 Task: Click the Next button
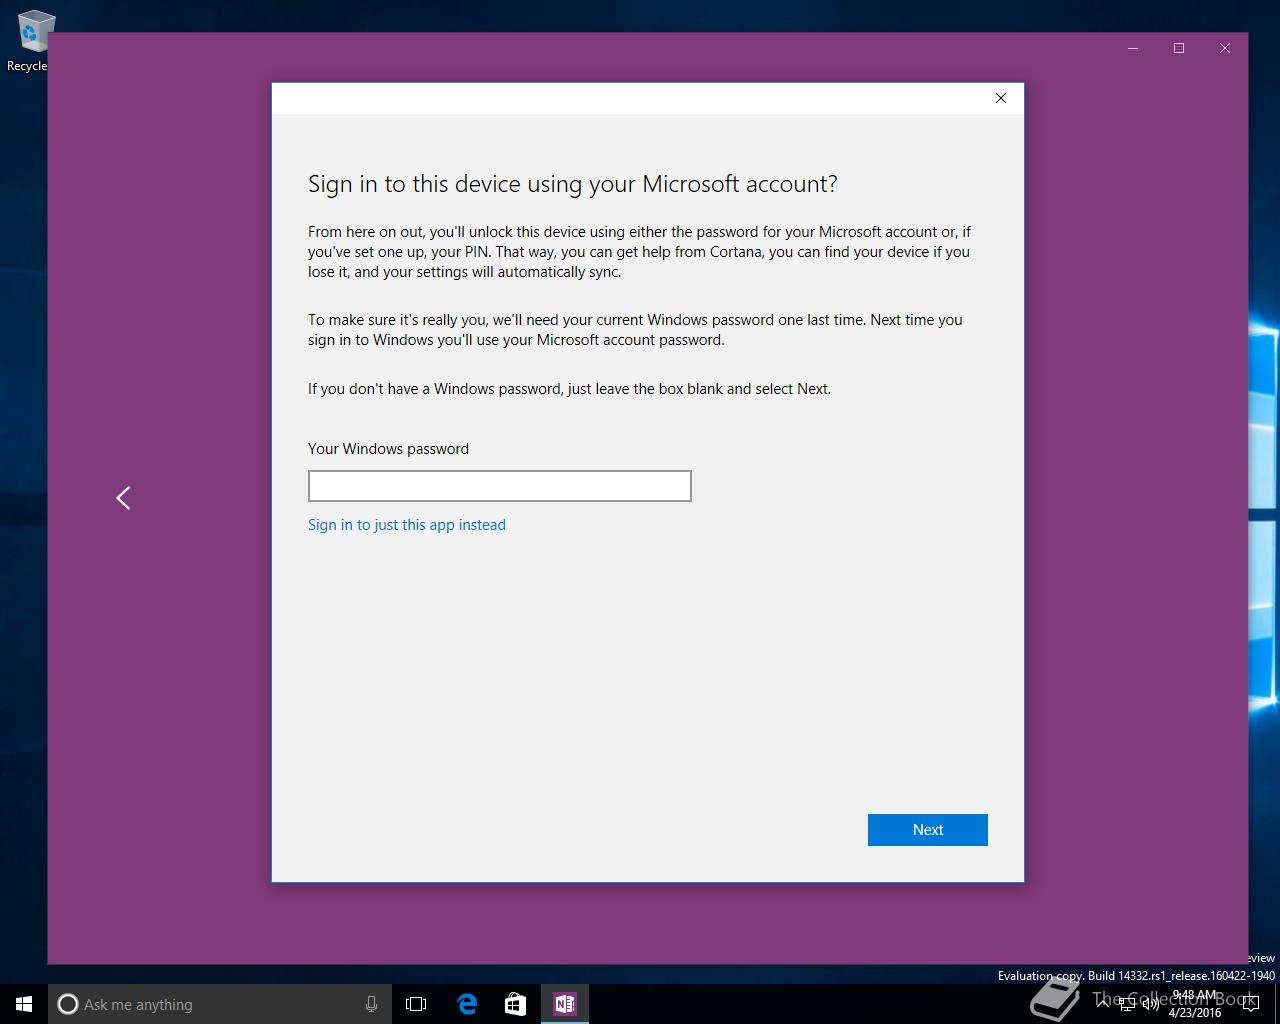click(x=927, y=830)
